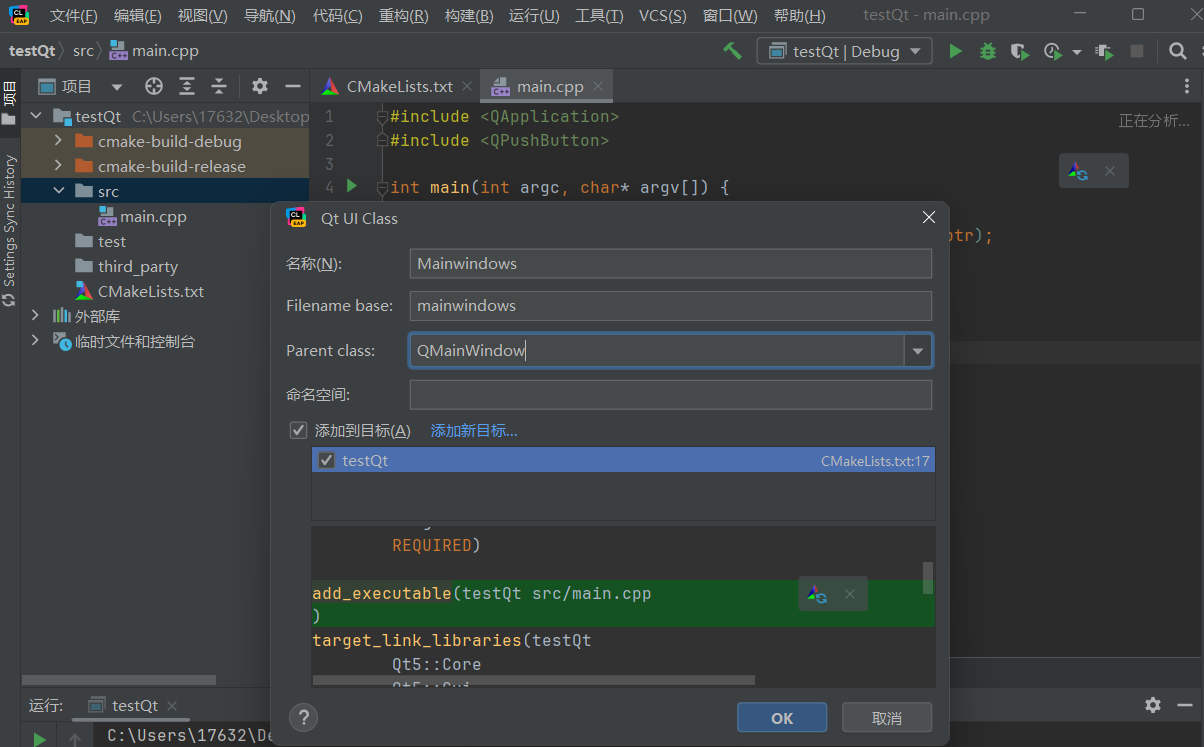Click the 项目 side tool window tab
This screenshot has height=747, width=1204.
[9, 105]
